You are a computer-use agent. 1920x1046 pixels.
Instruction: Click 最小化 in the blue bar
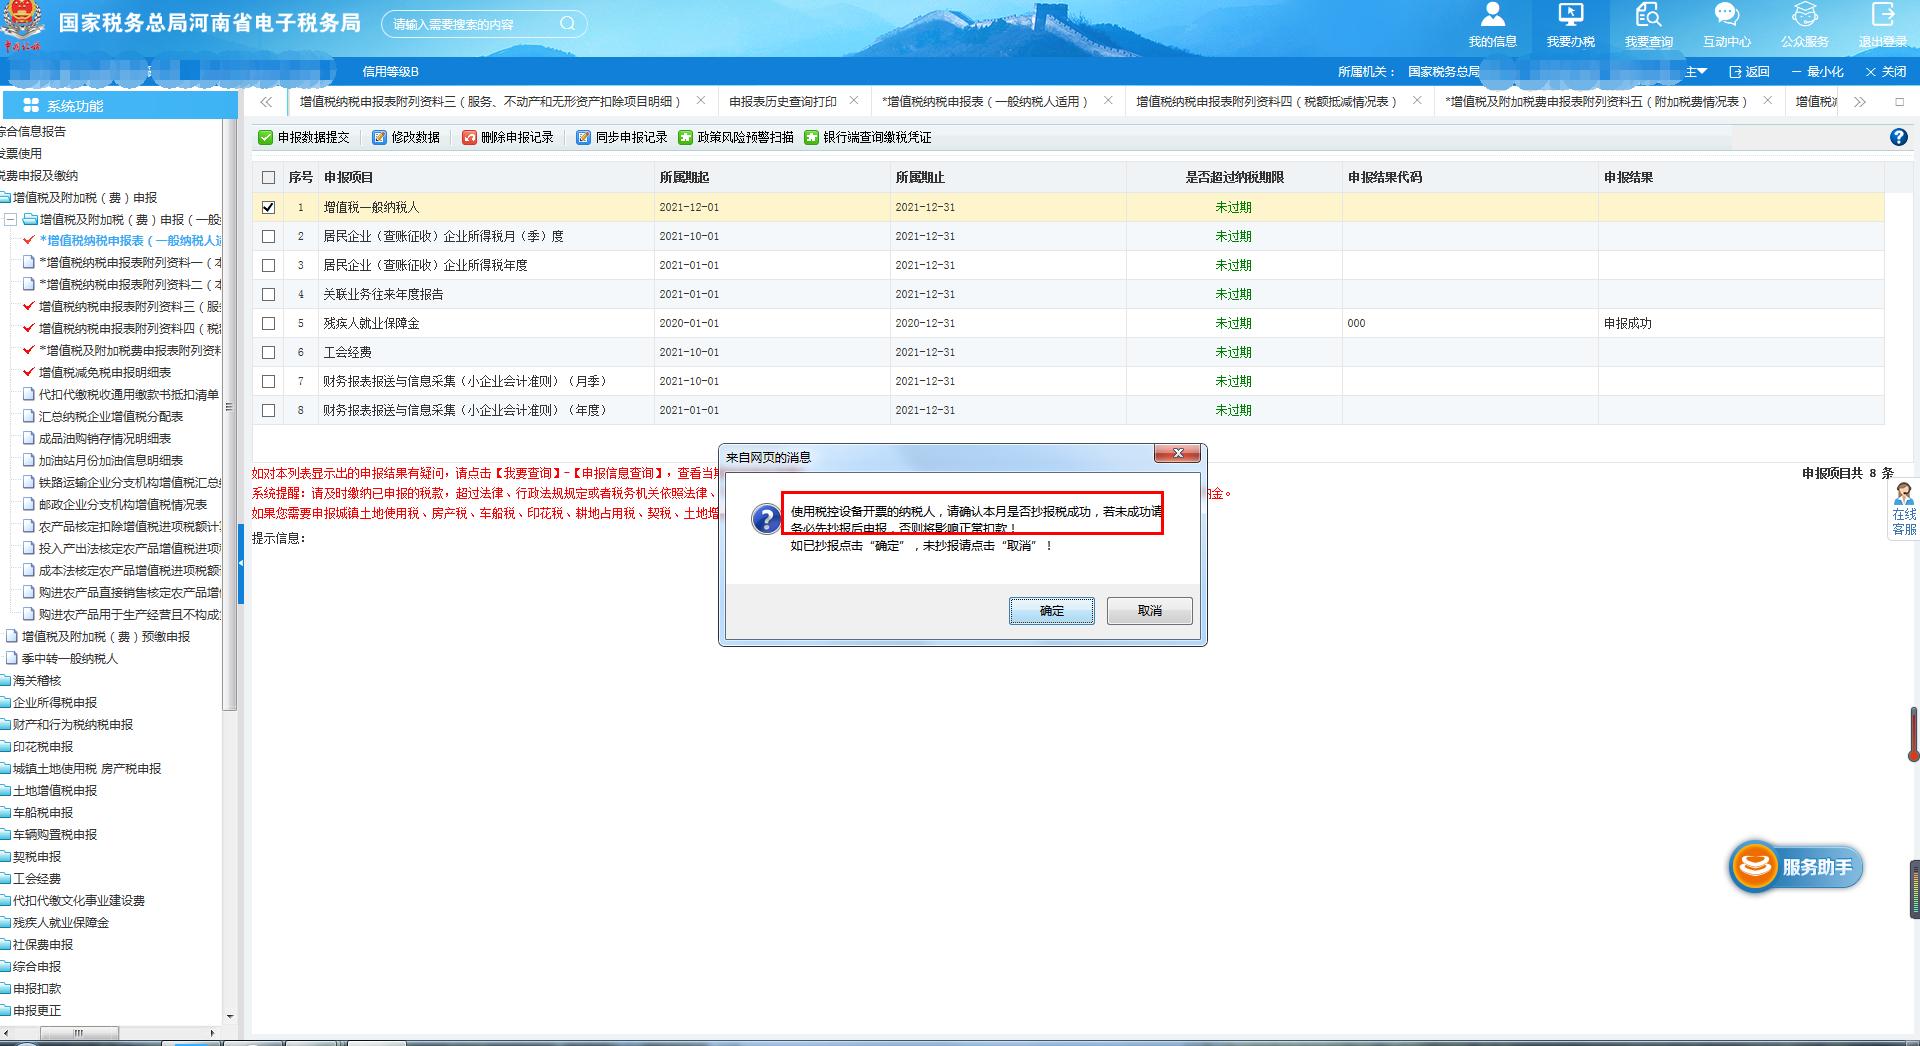[1817, 72]
